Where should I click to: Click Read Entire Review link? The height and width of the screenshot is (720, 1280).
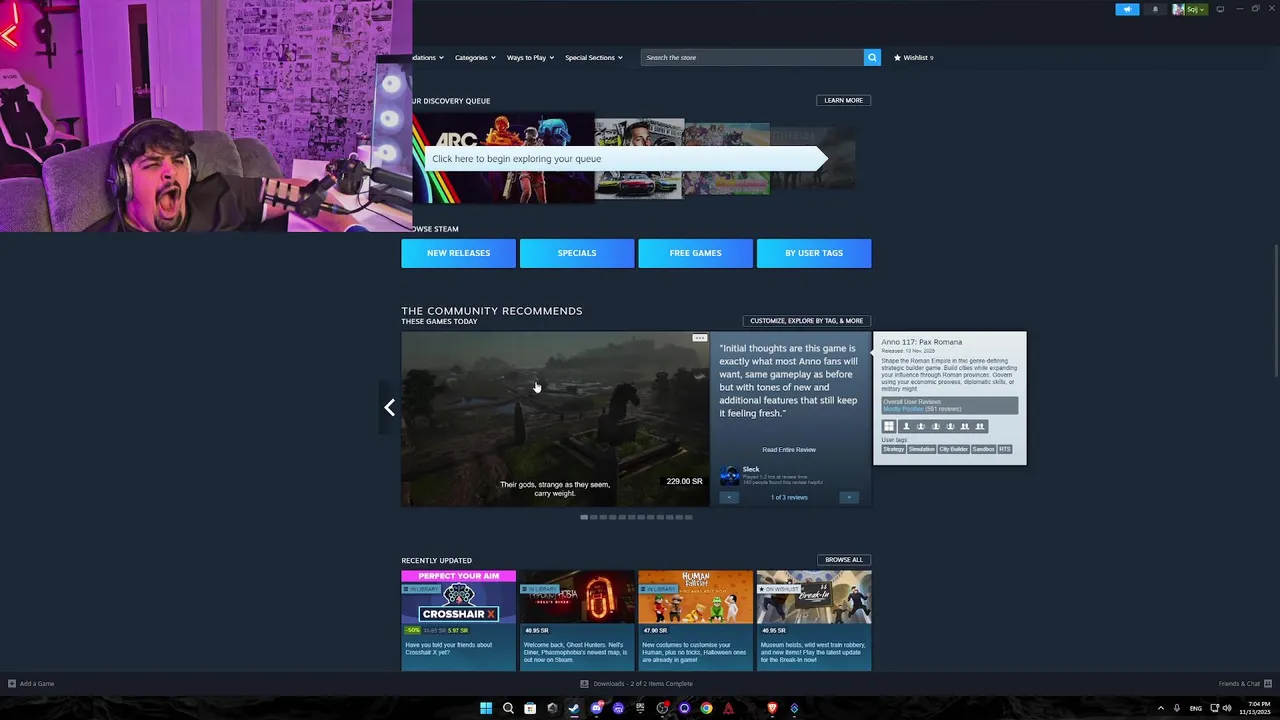789,450
